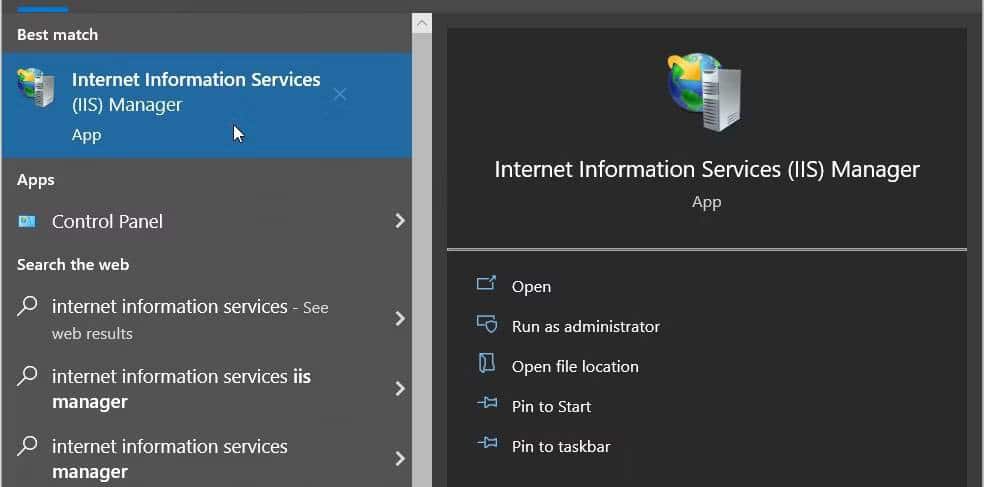
Task: Click the results list scrollbar up arrow
Action: click(422, 24)
